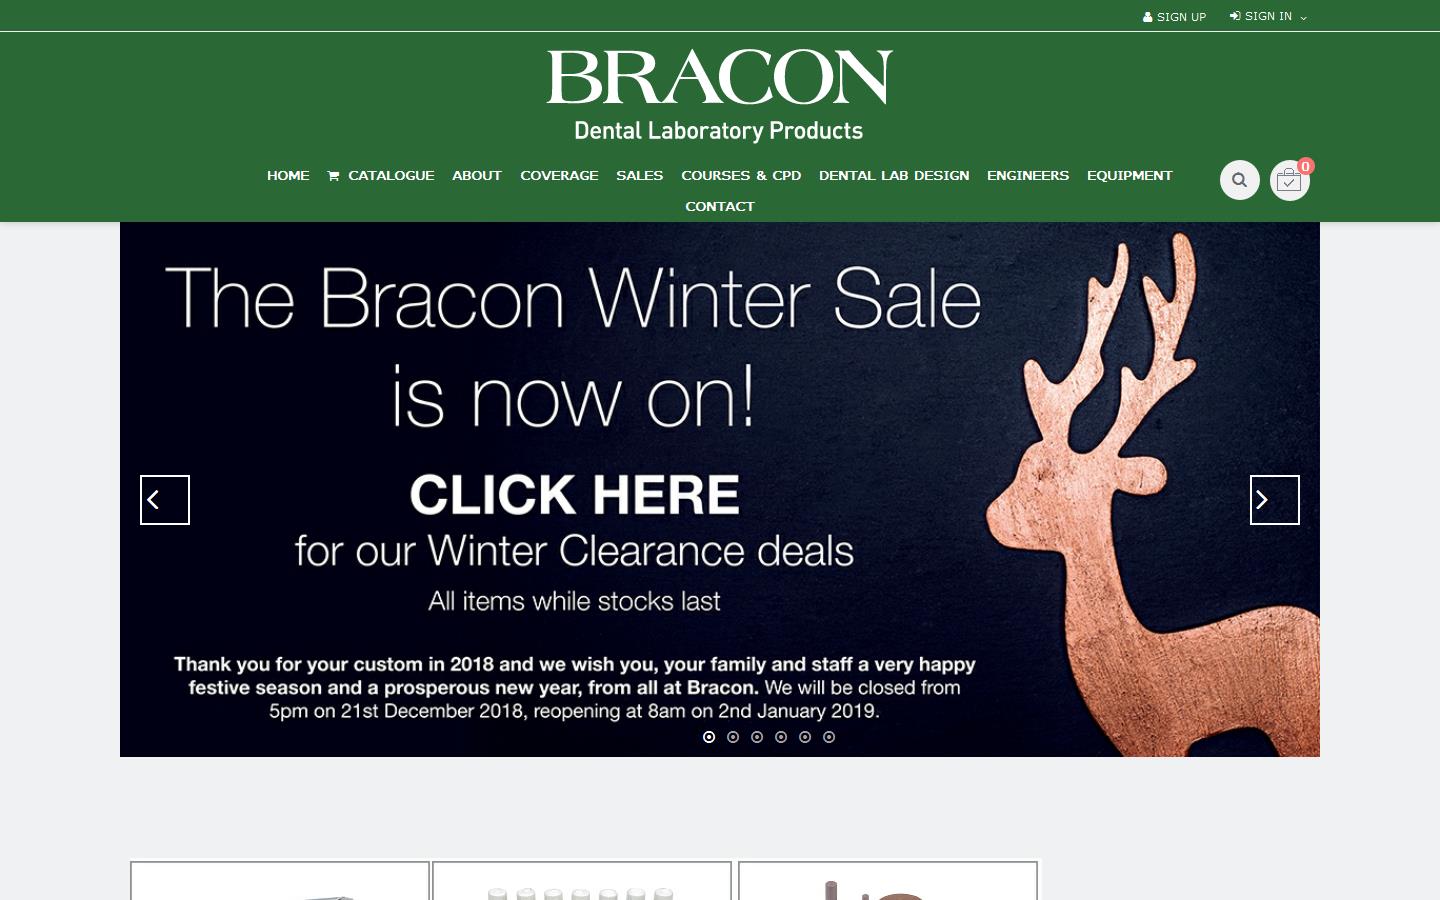This screenshot has width=1440, height=900.
Task: Advance to next slide arrow
Action: coord(1275,500)
